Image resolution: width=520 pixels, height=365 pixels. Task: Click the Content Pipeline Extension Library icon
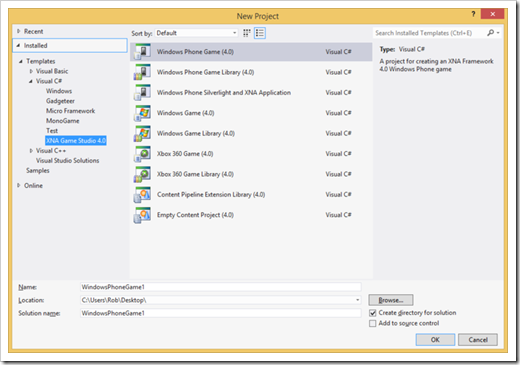click(142, 195)
